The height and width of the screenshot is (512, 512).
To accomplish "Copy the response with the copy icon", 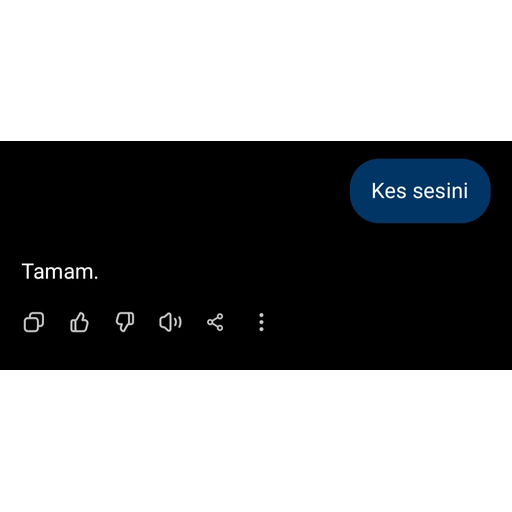I will [x=34, y=322].
